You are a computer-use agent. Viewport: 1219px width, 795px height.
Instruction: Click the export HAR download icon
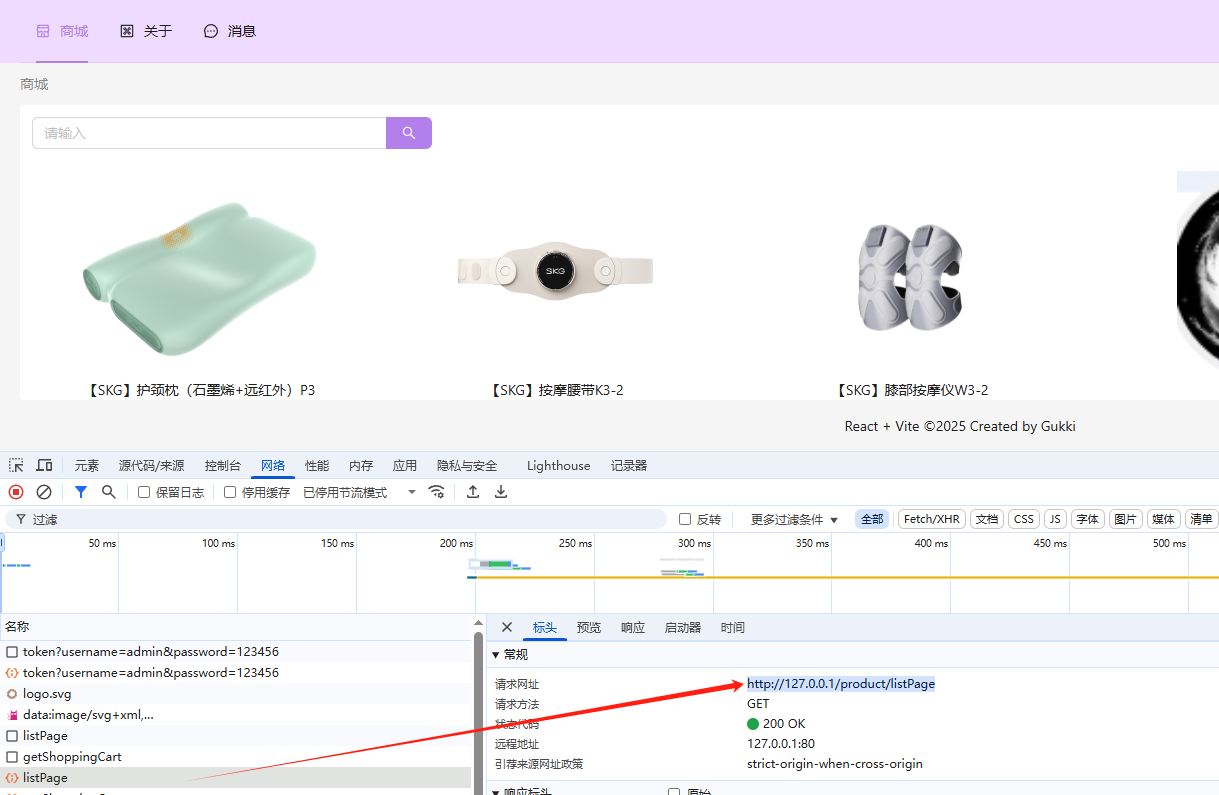(501, 492)
